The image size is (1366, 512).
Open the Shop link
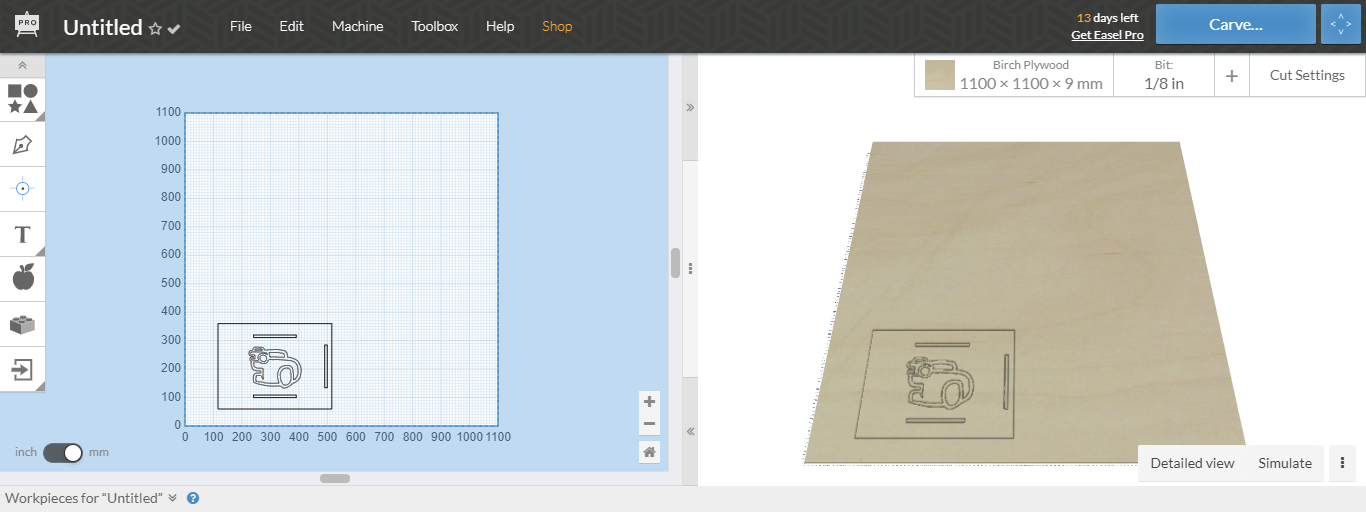[x=557, y=26]
